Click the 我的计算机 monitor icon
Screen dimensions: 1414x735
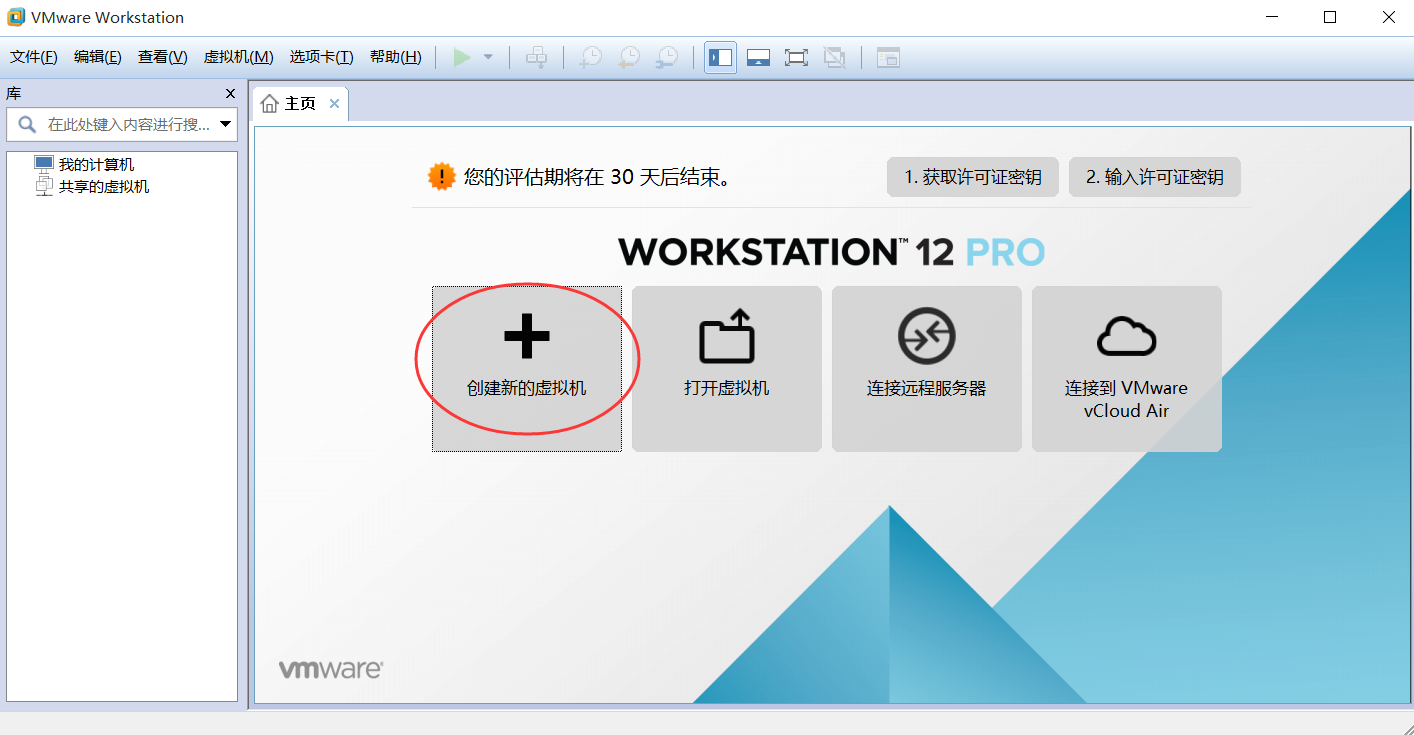pos(44,164)
